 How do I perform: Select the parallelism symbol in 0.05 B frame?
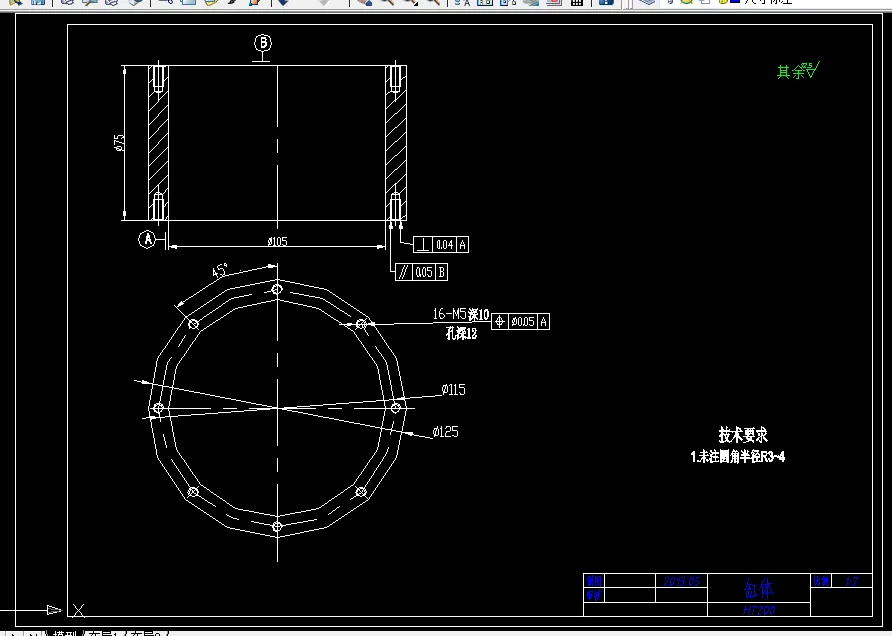pyautogui.click(x=403, y=272)
